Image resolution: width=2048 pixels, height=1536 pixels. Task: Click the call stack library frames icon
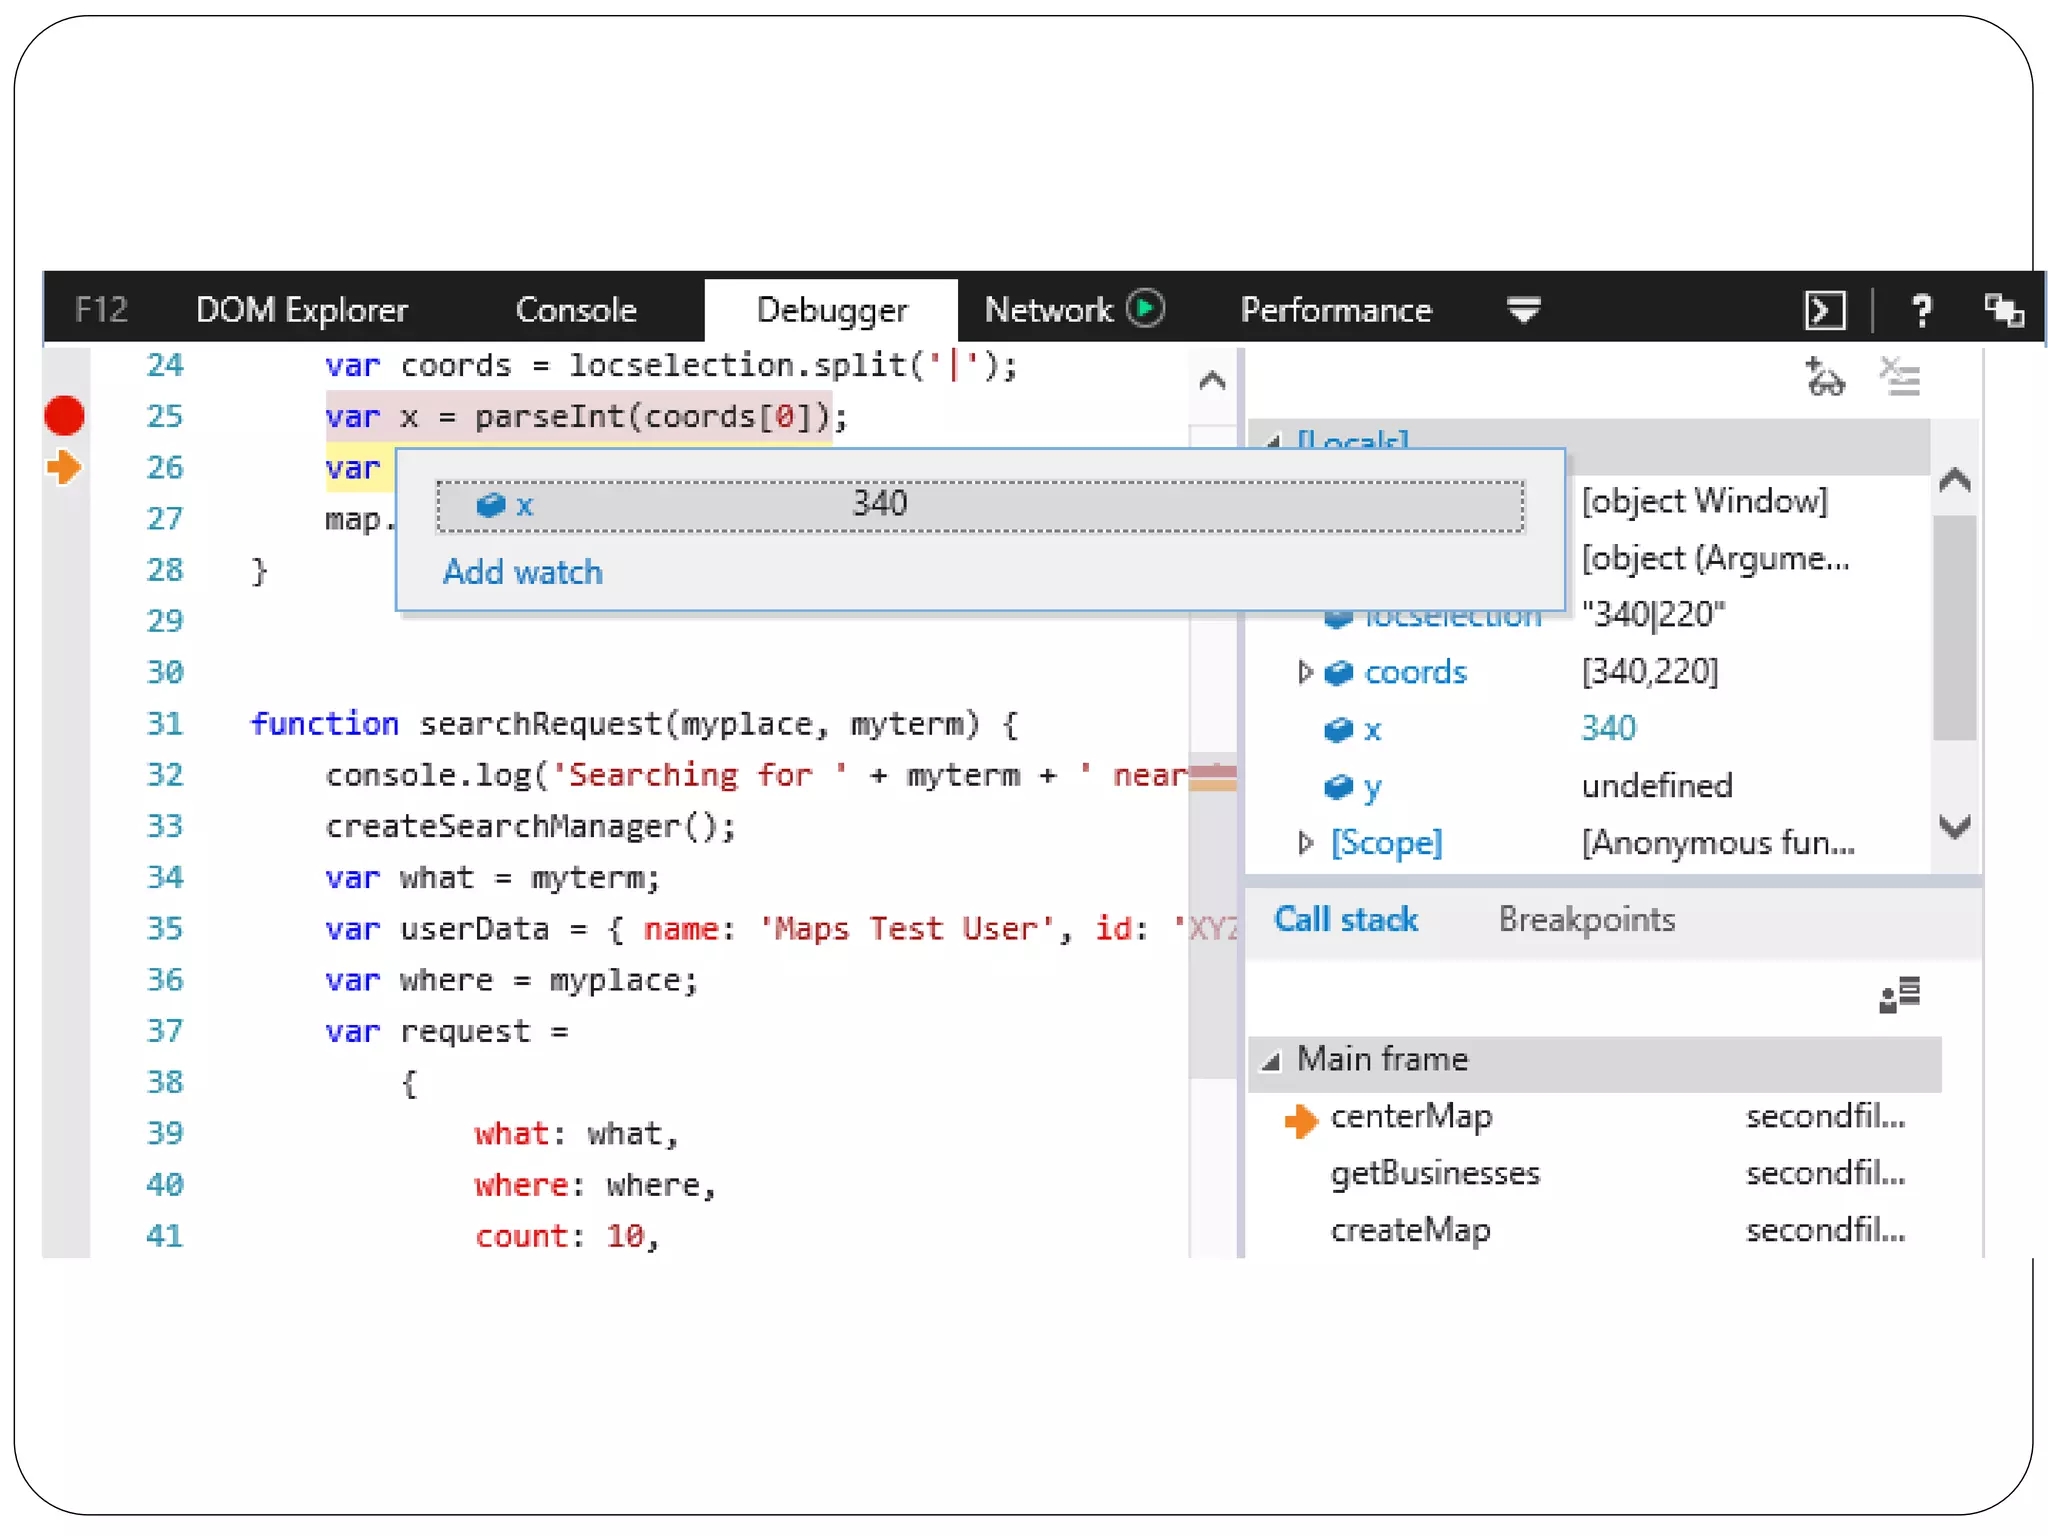(1899, 995)
